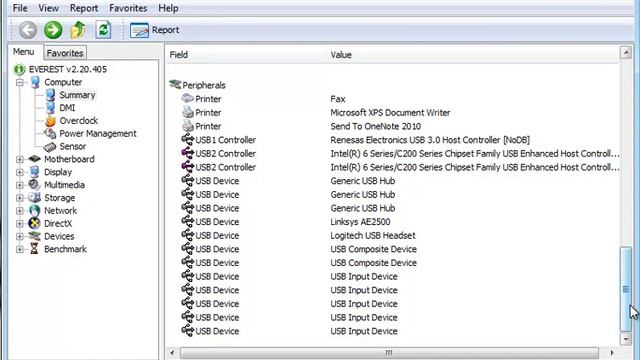Select Renesas Electronics USB 3.0 Host Controller value
This screenshot has height=360, width=640.
tap(430, 140)
